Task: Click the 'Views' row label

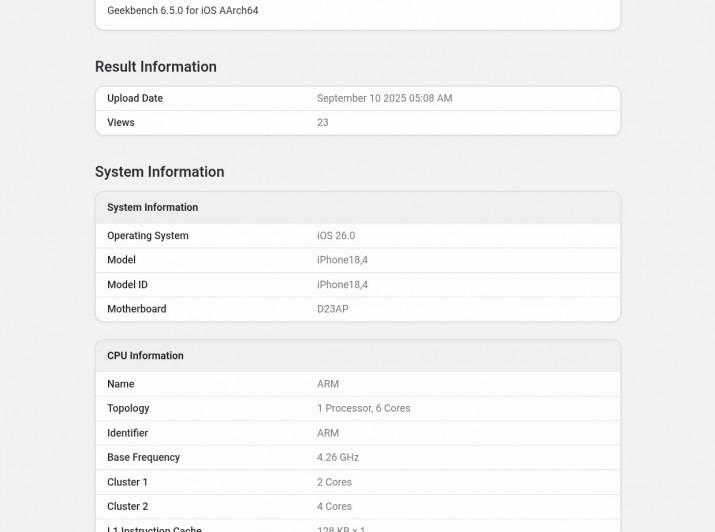Action: point(121,122)
